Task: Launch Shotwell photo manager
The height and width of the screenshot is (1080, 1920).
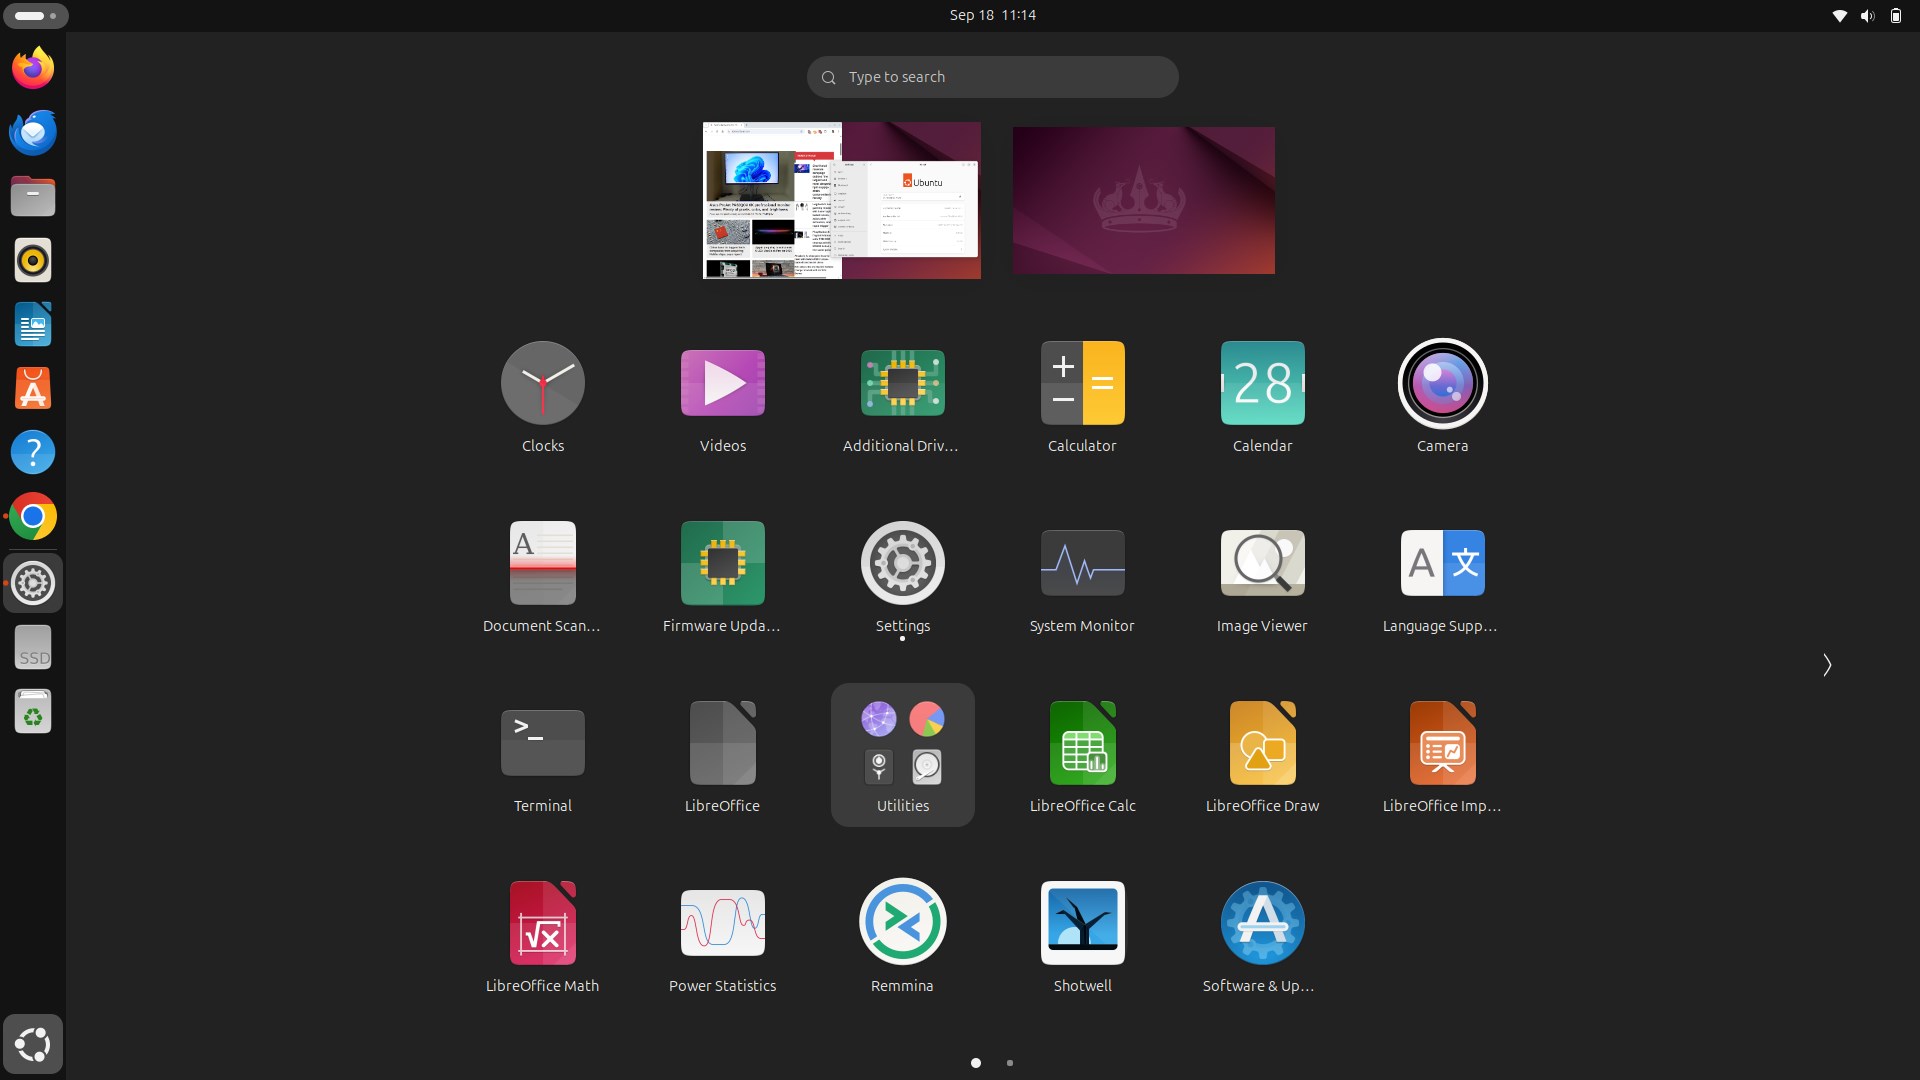Action: pos(1082,937)
